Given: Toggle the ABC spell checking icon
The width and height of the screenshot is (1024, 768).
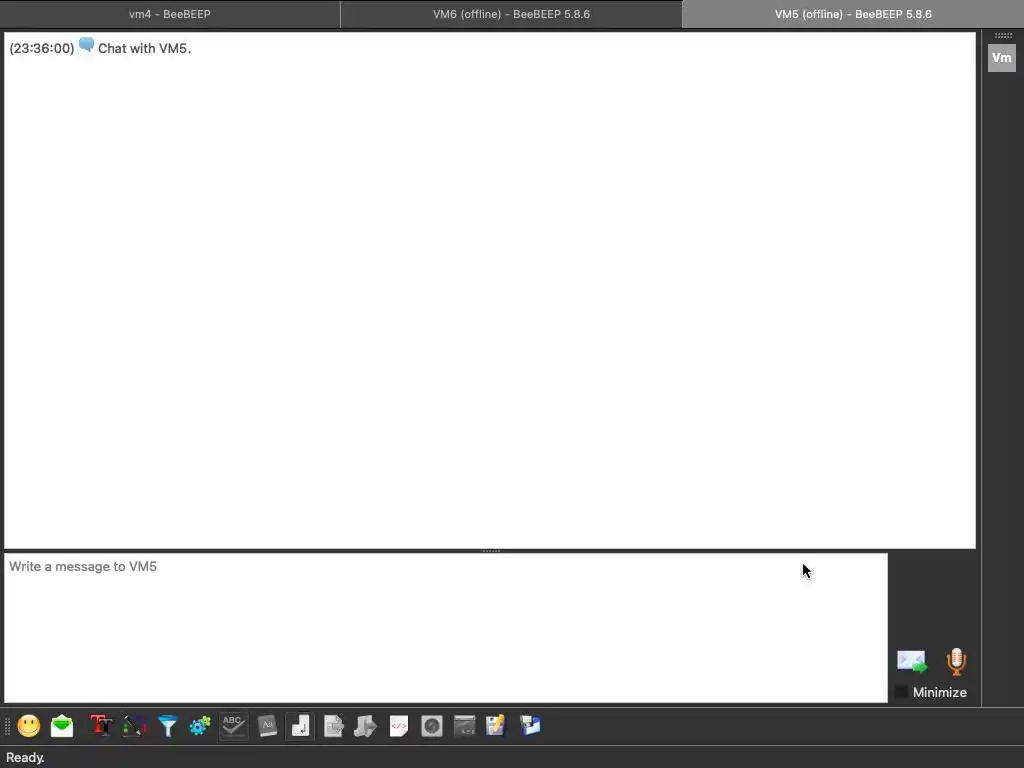Looking at the screenshot, I should pos(233,726).
